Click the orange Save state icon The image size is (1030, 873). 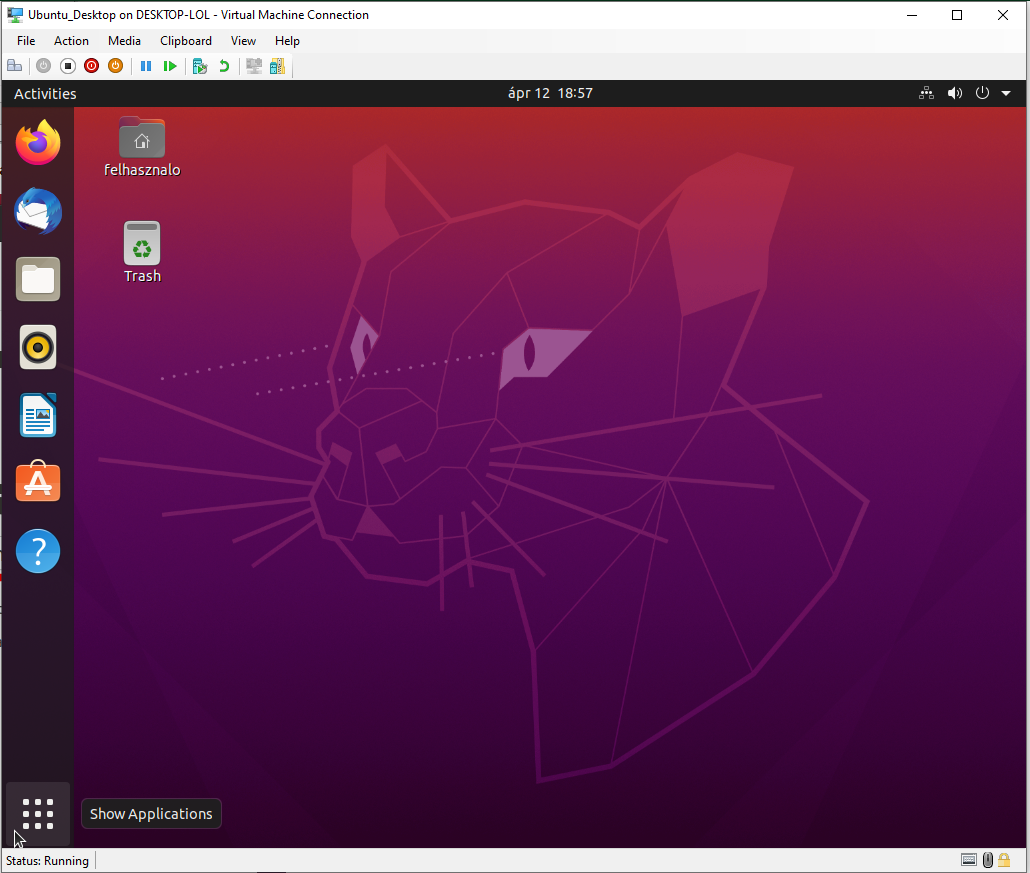point(115,66)
